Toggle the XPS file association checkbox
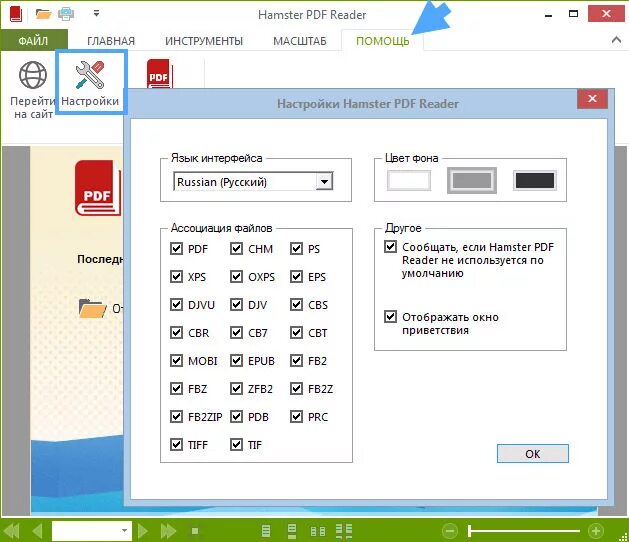 [x=177, y=277]
